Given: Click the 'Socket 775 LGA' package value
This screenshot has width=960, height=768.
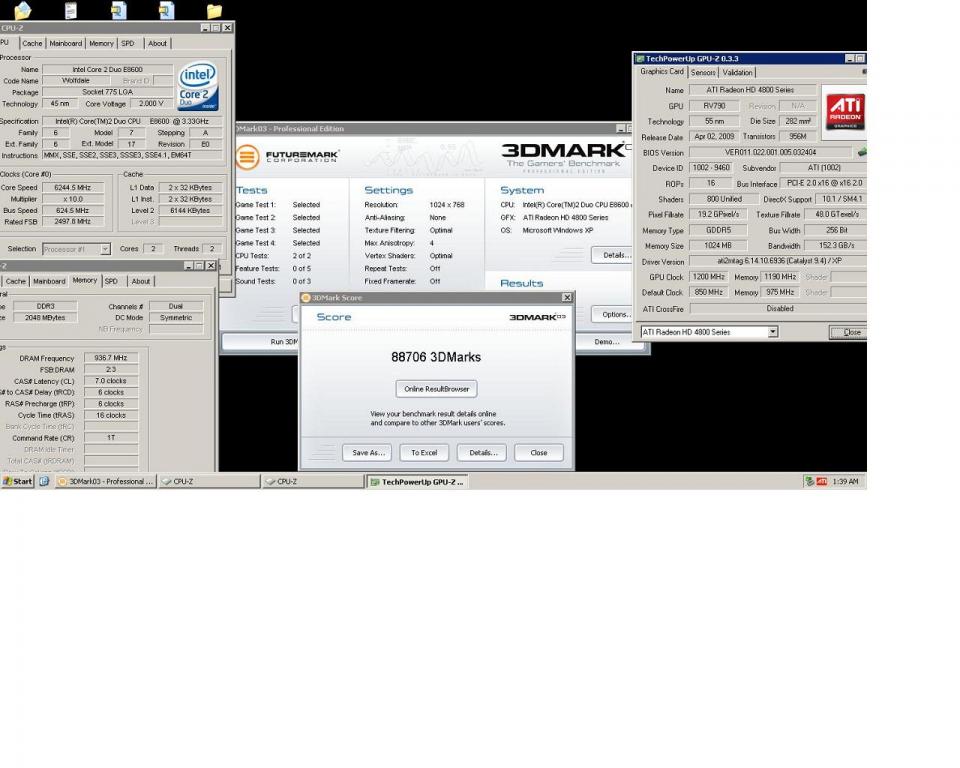Looking at the screenshot, I should point(107,92).
